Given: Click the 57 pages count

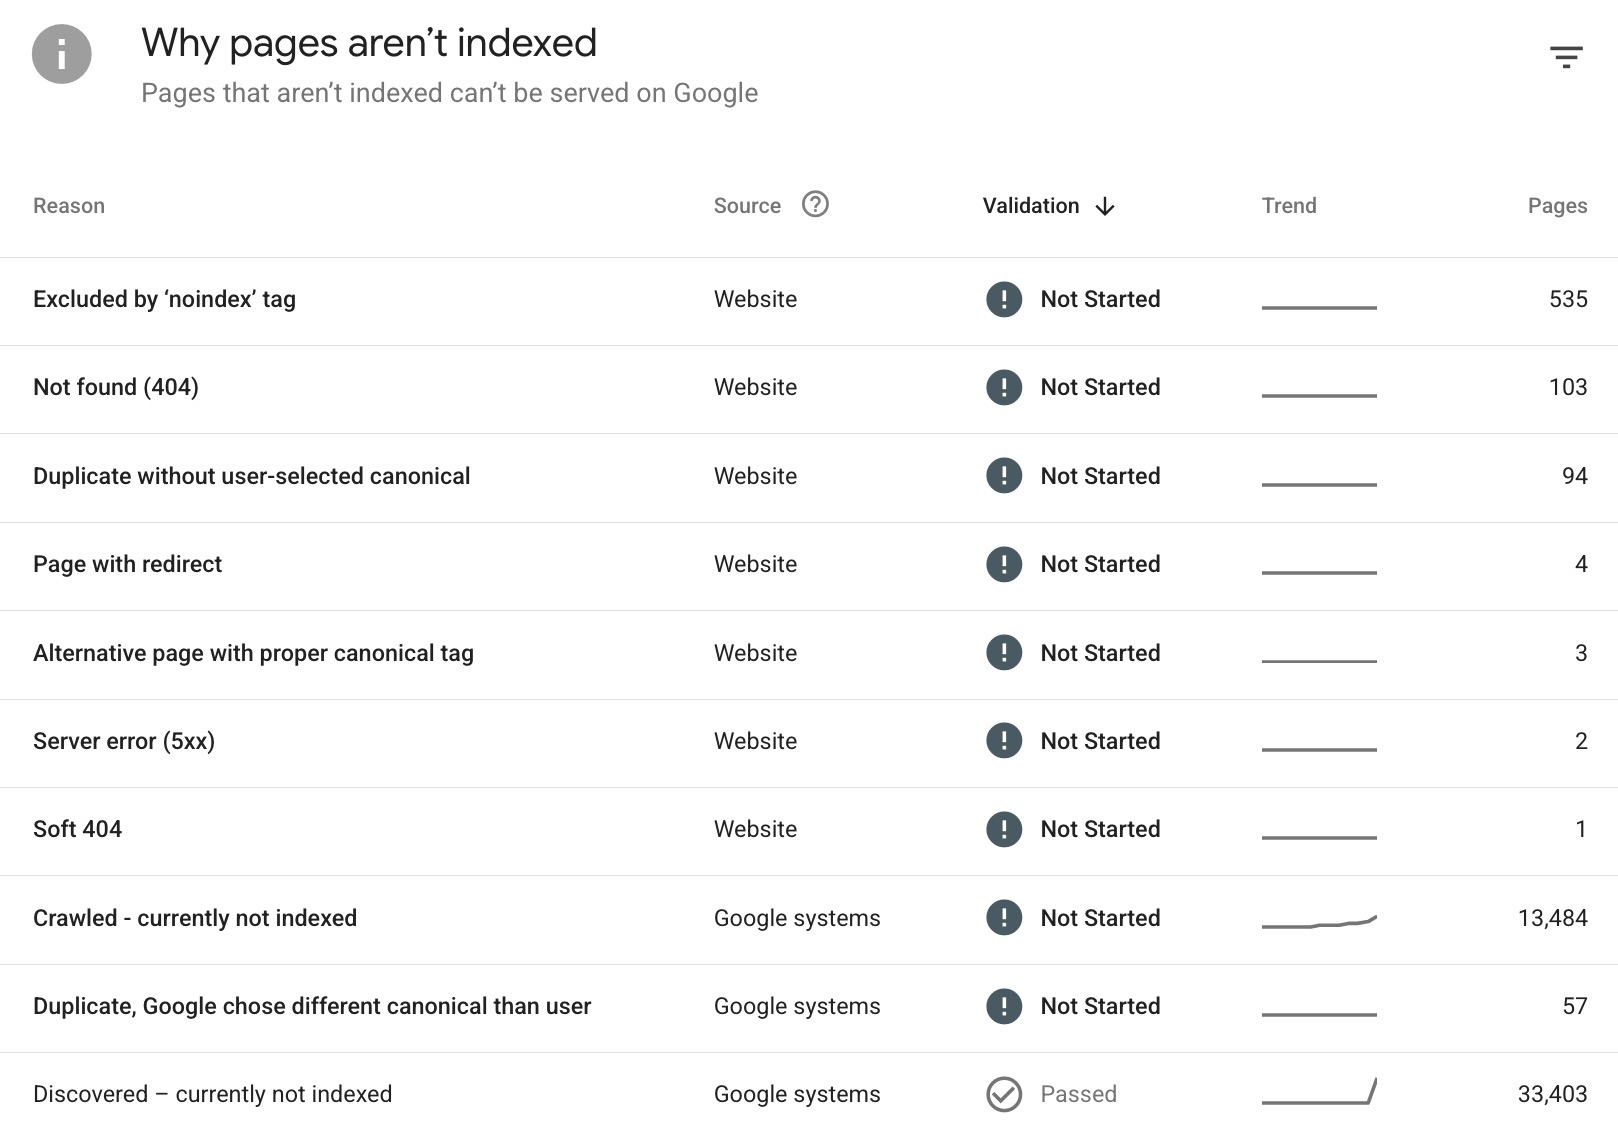Looking at the screenshot, I should [x=1575, y=1006].
